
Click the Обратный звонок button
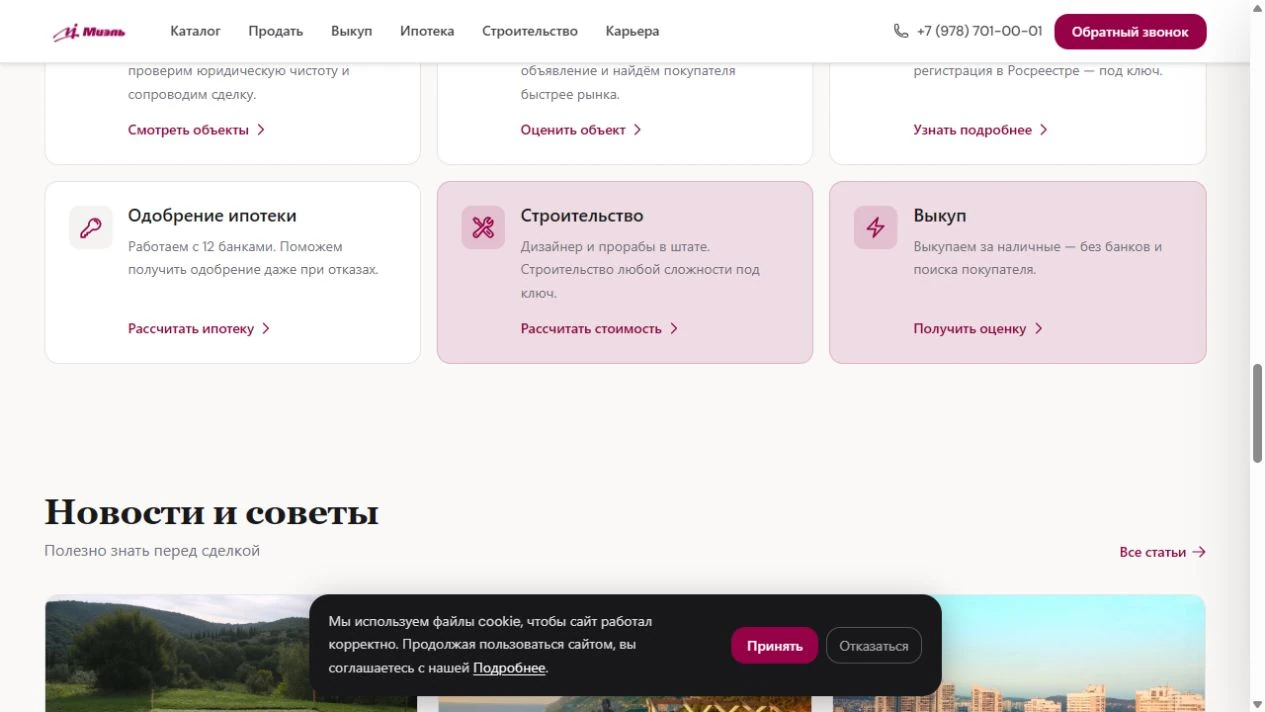pos(1130,32)
